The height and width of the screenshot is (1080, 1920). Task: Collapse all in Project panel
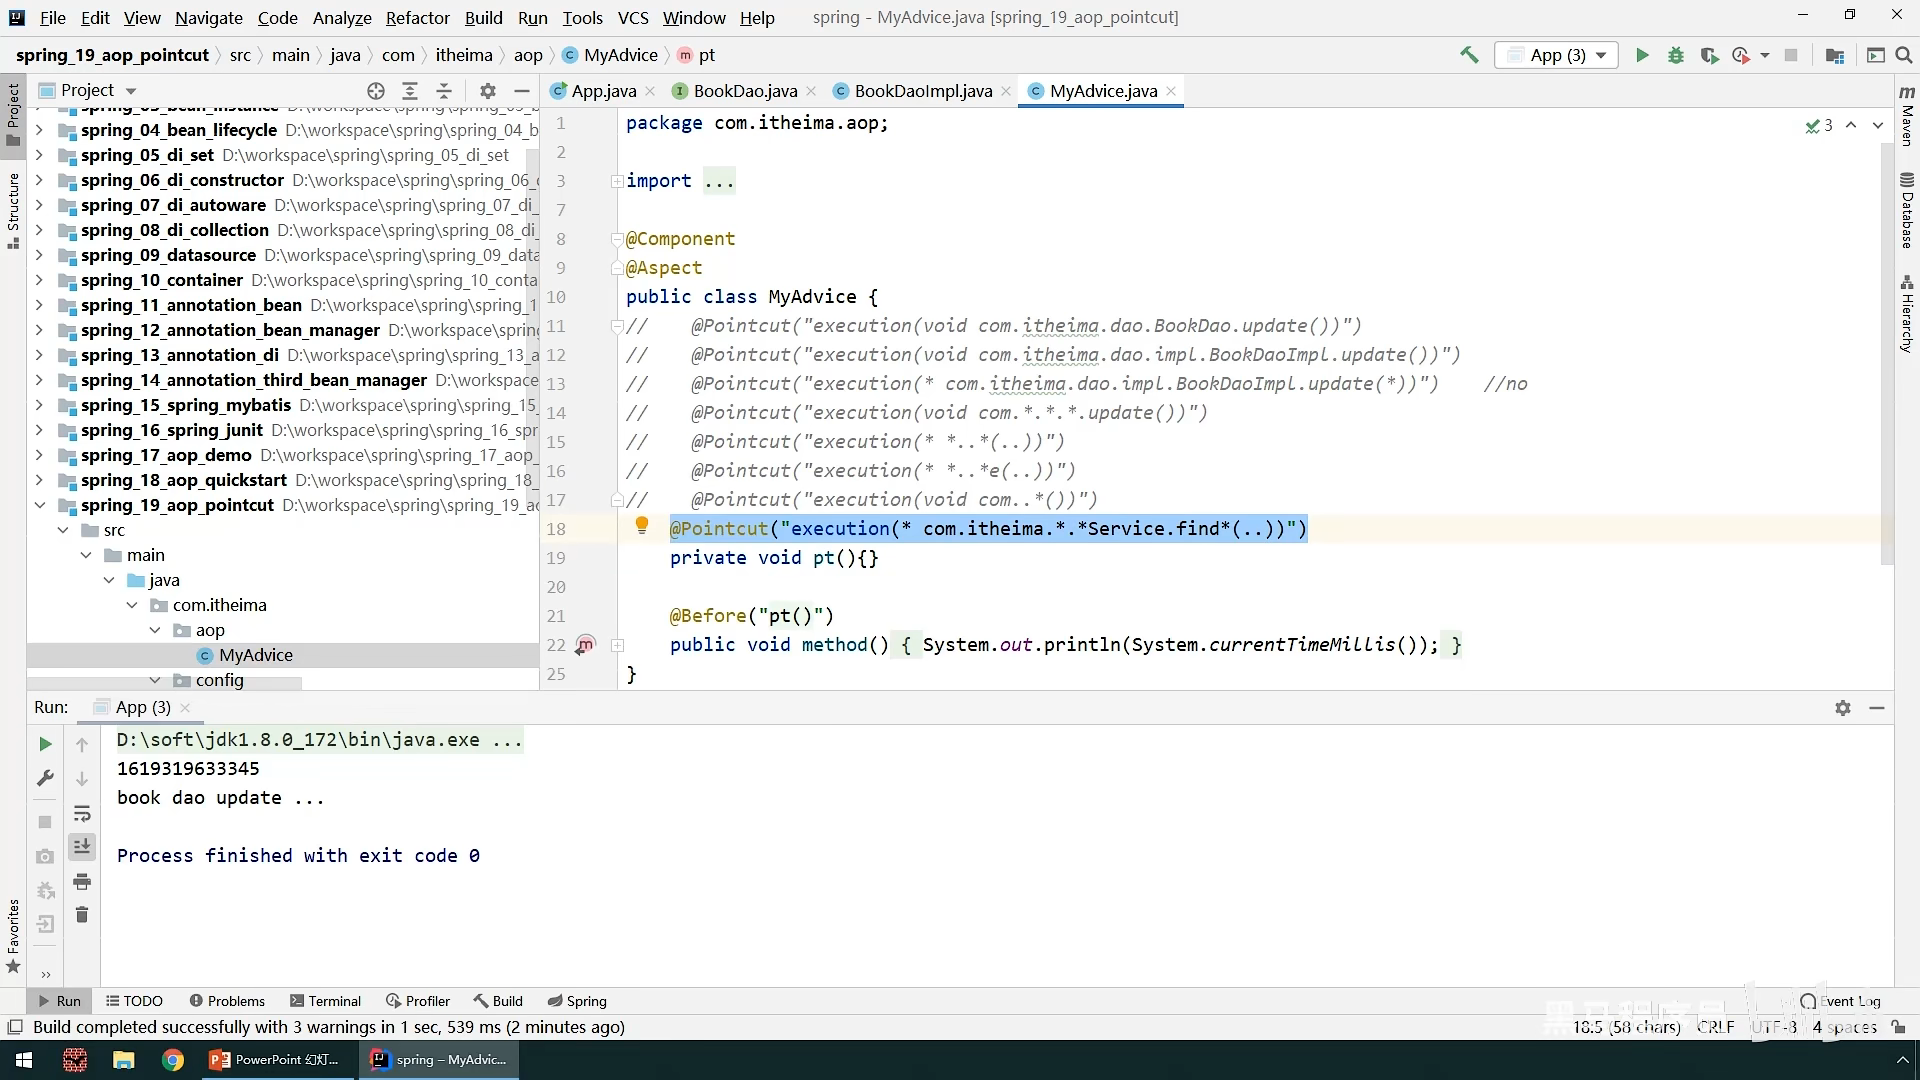tap(444, 91)
